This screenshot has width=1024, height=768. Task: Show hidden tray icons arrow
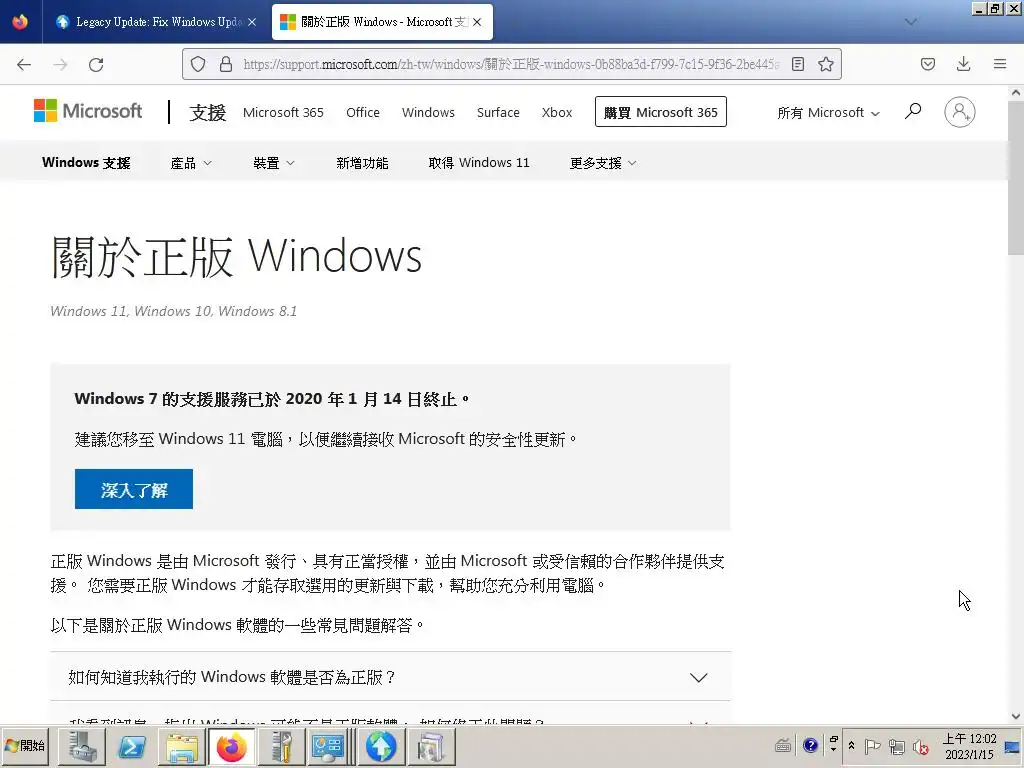click(x=851, y=746)
